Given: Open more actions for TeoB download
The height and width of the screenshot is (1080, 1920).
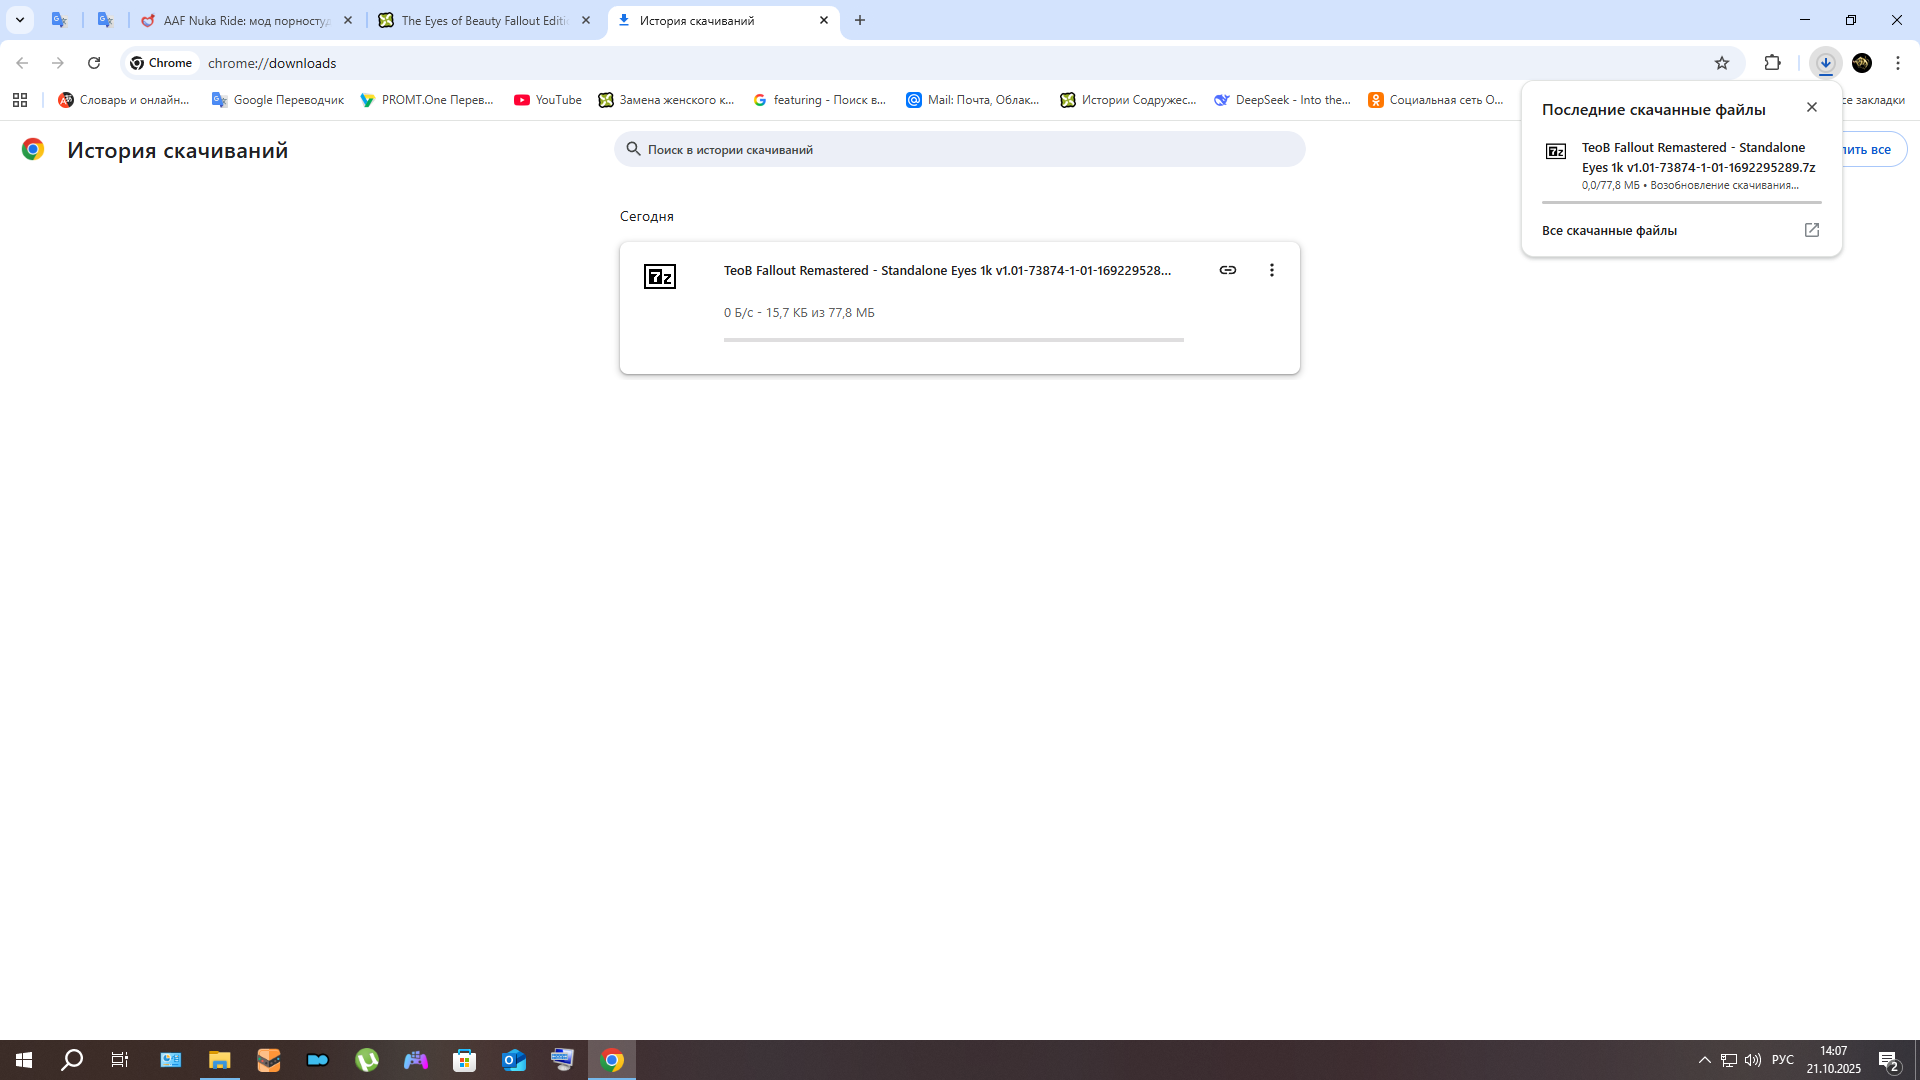Looking at the screenshot, I should click(1272, 270).
